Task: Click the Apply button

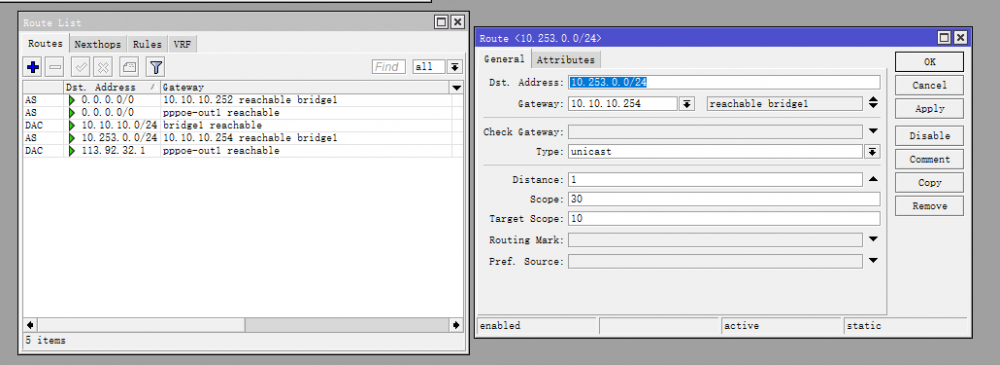Action: 929,108
